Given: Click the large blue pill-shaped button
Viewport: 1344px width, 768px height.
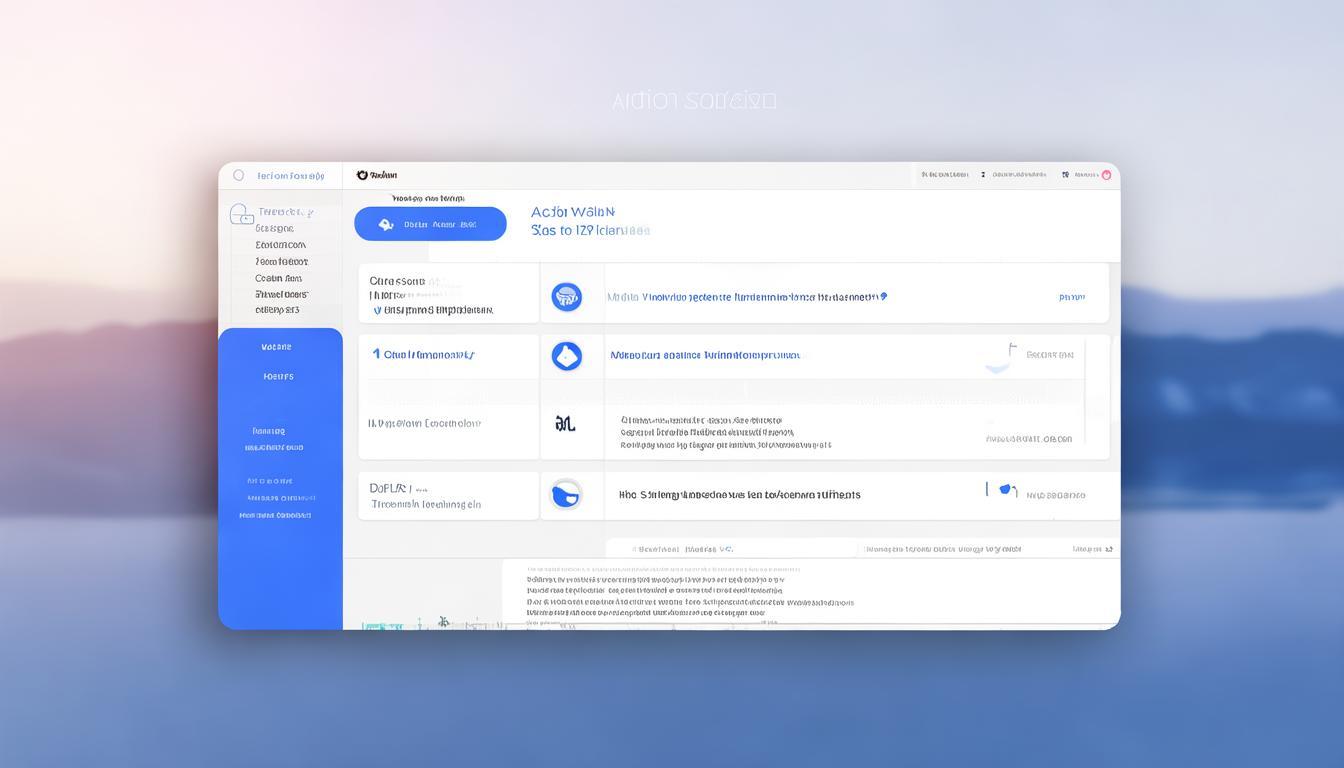Looking at the screenshot, I should pyautogui.click(x=430, y=224).
